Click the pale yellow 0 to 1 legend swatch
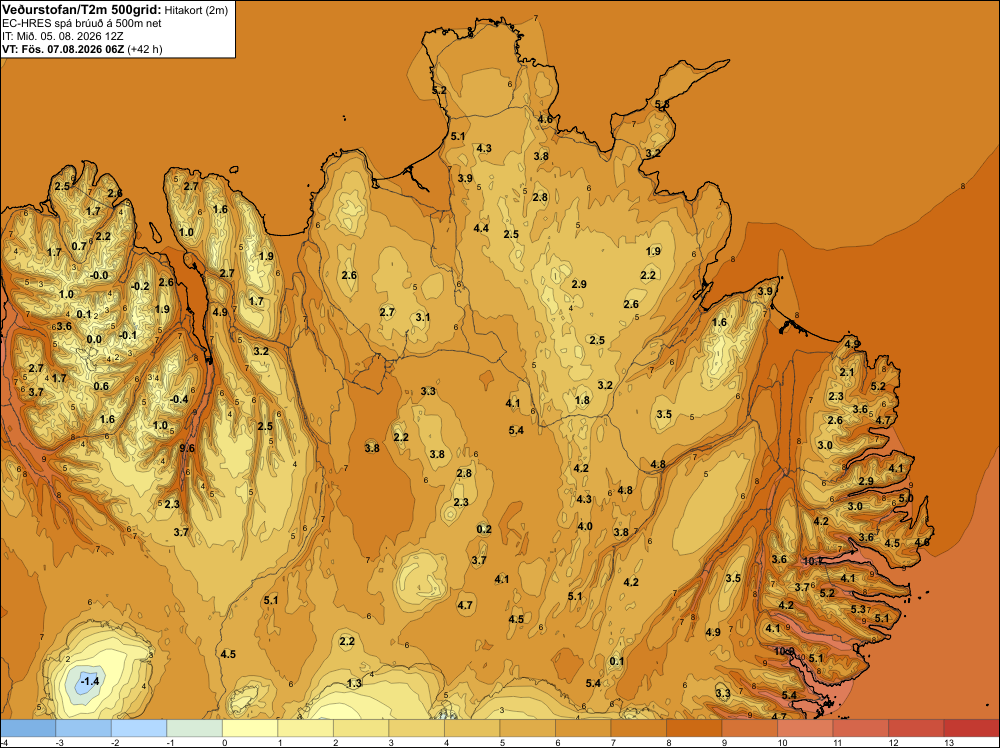 (250, 728)
